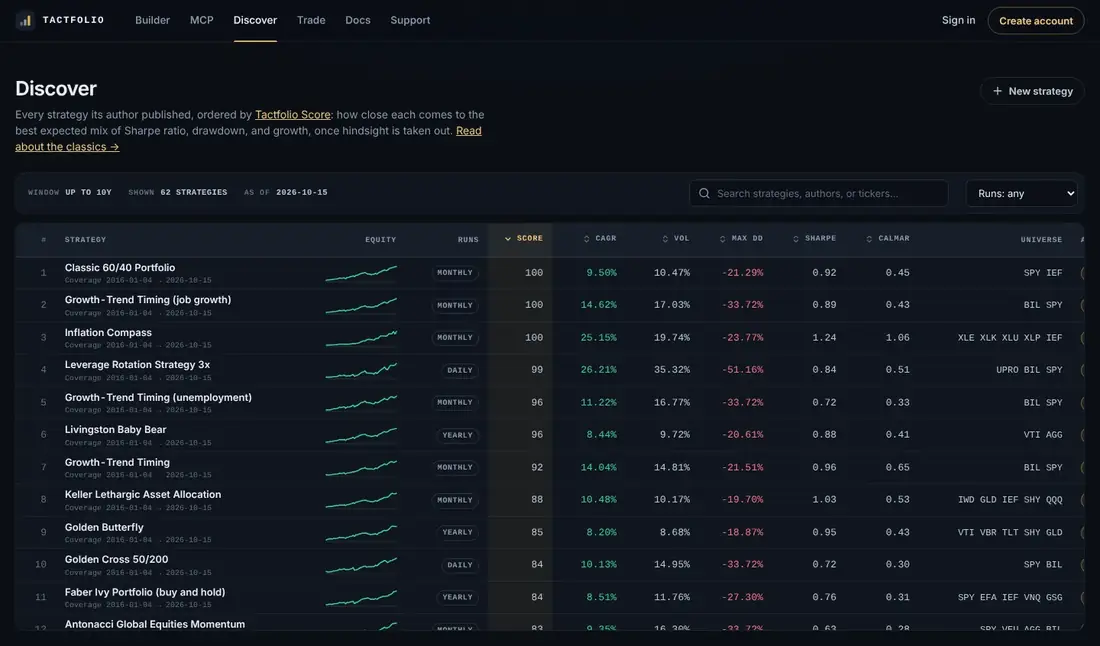
Task: Sort by the SHARPE column header
Action: tap(814, 238)
